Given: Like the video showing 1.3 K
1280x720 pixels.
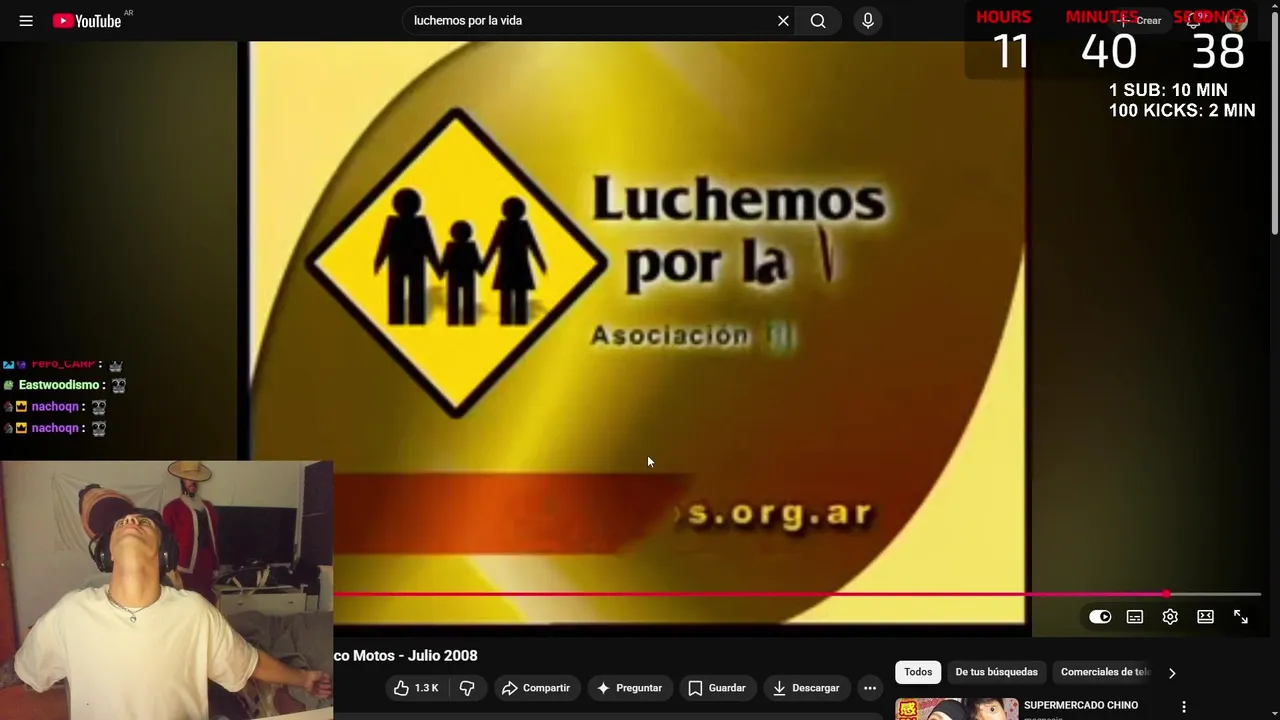Looking at the screenshot, I should 417,688.
